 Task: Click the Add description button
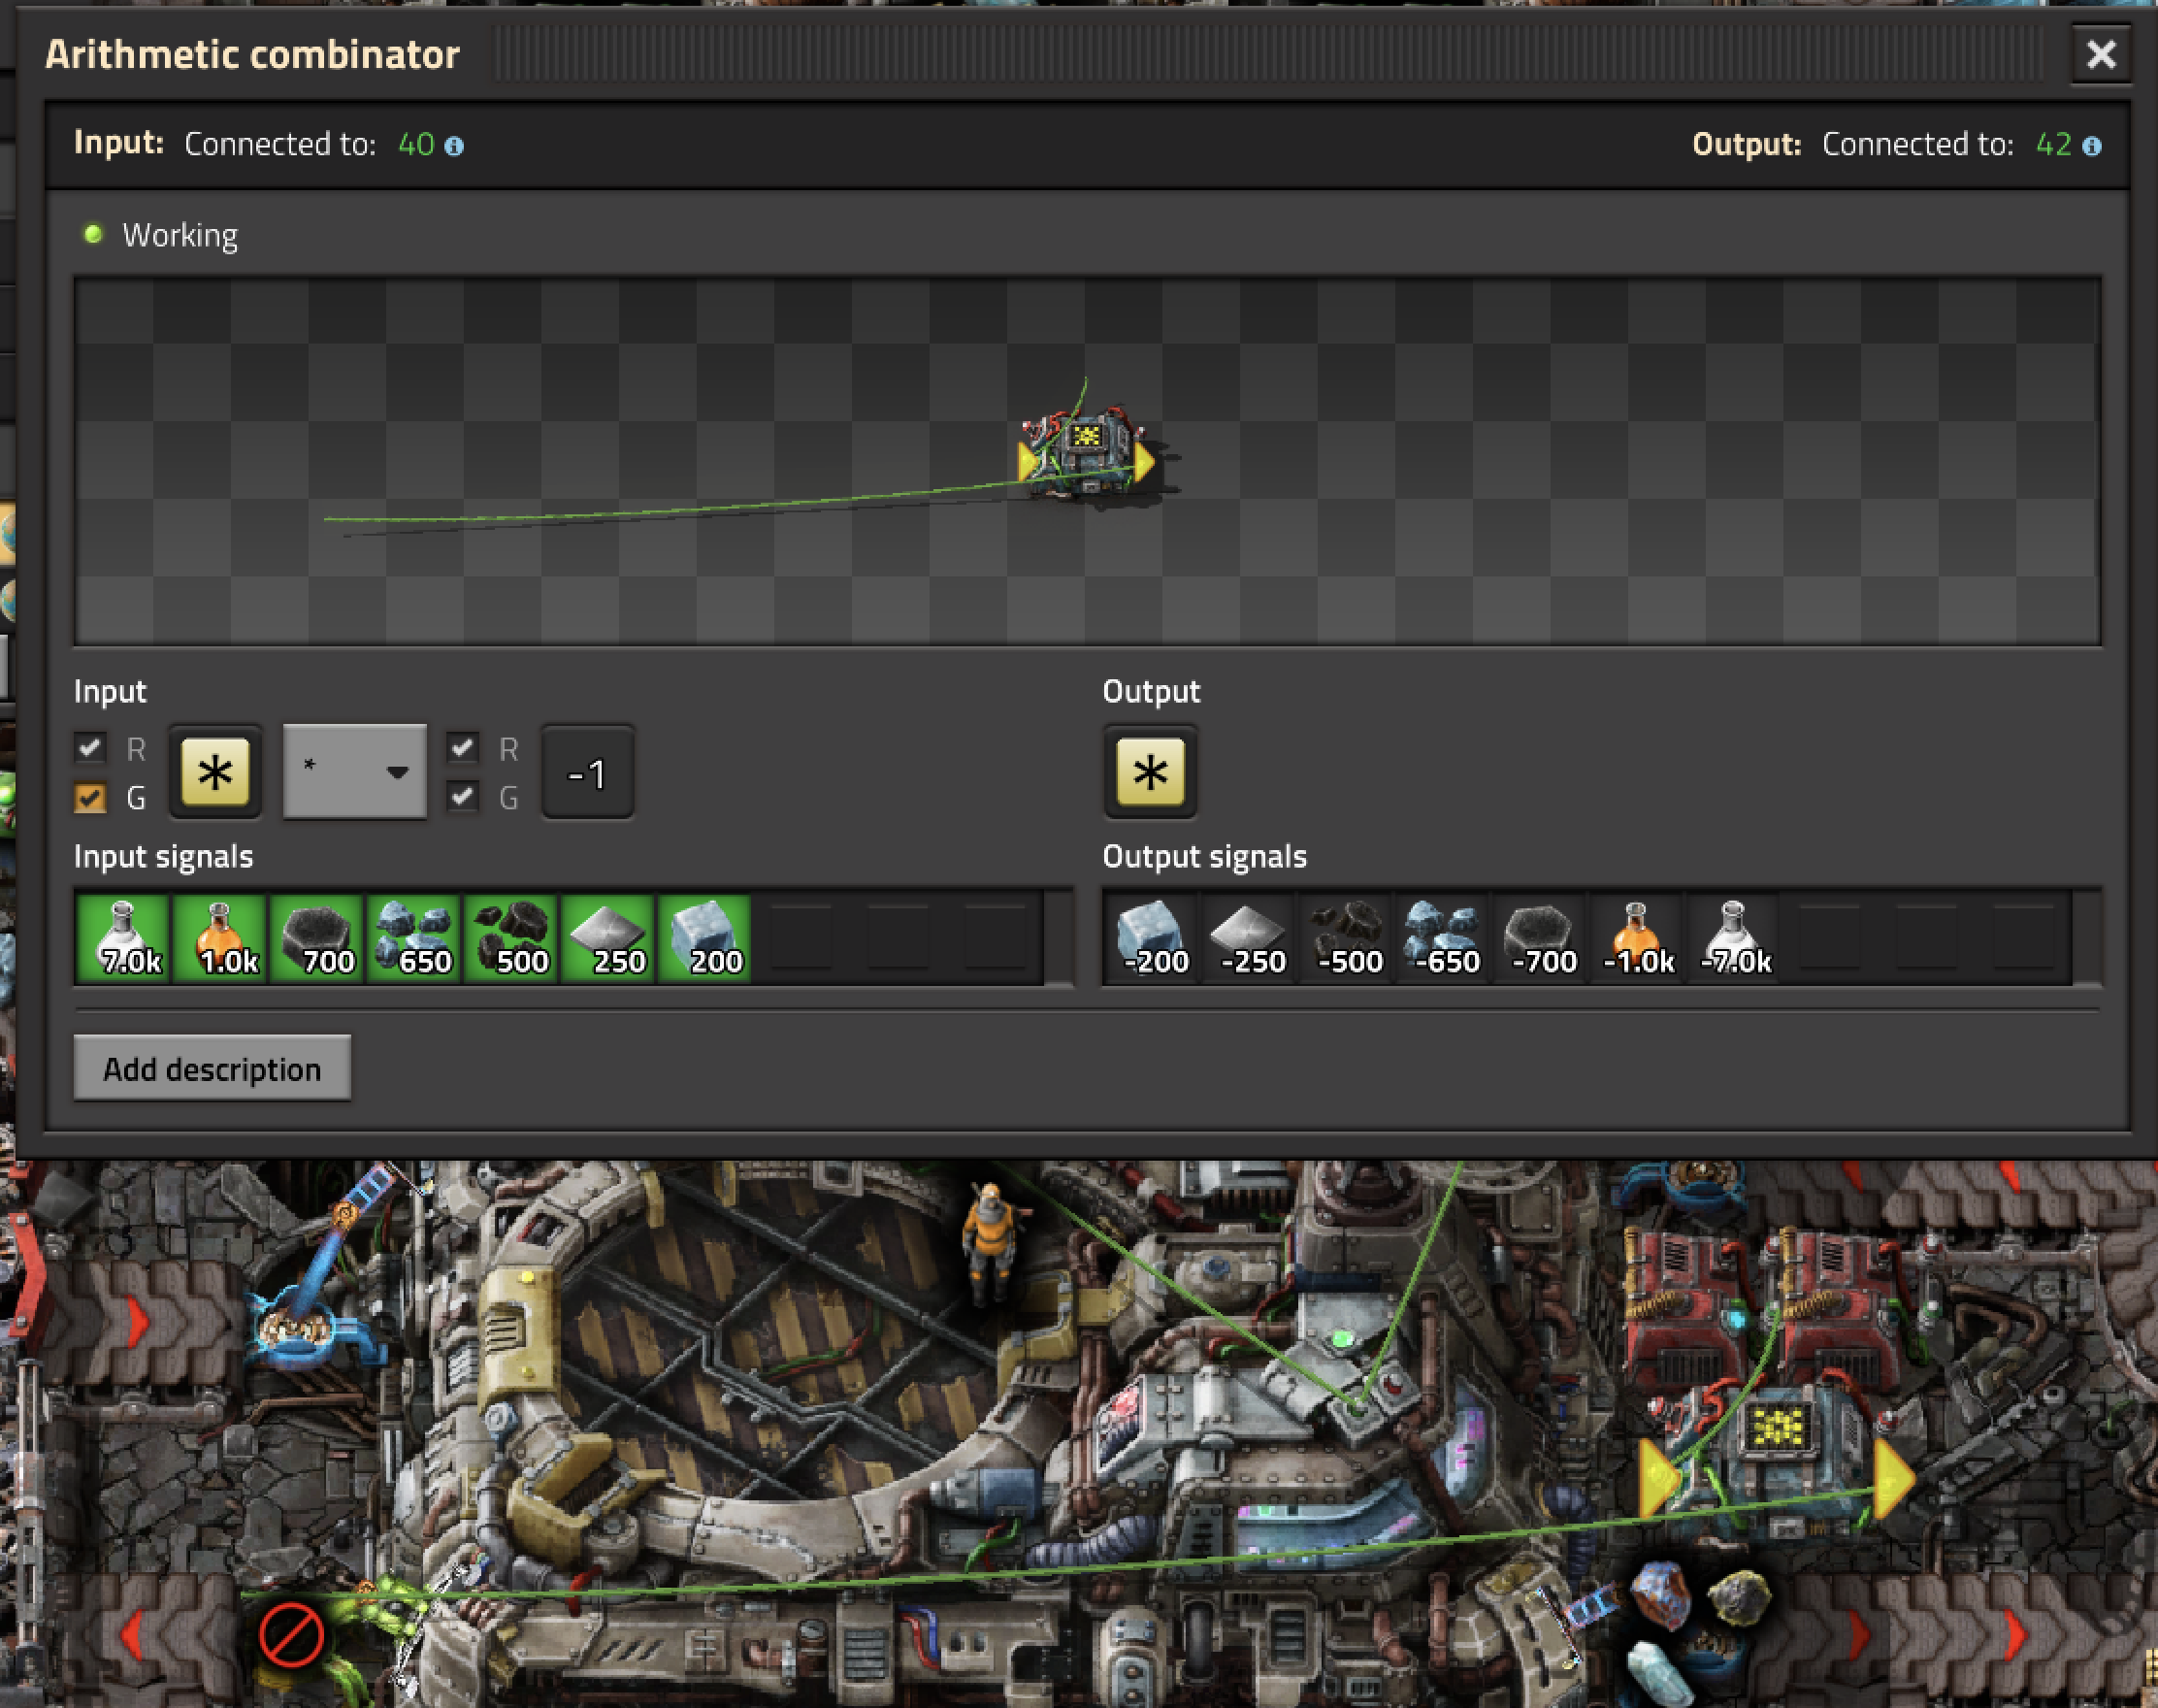212,1068
